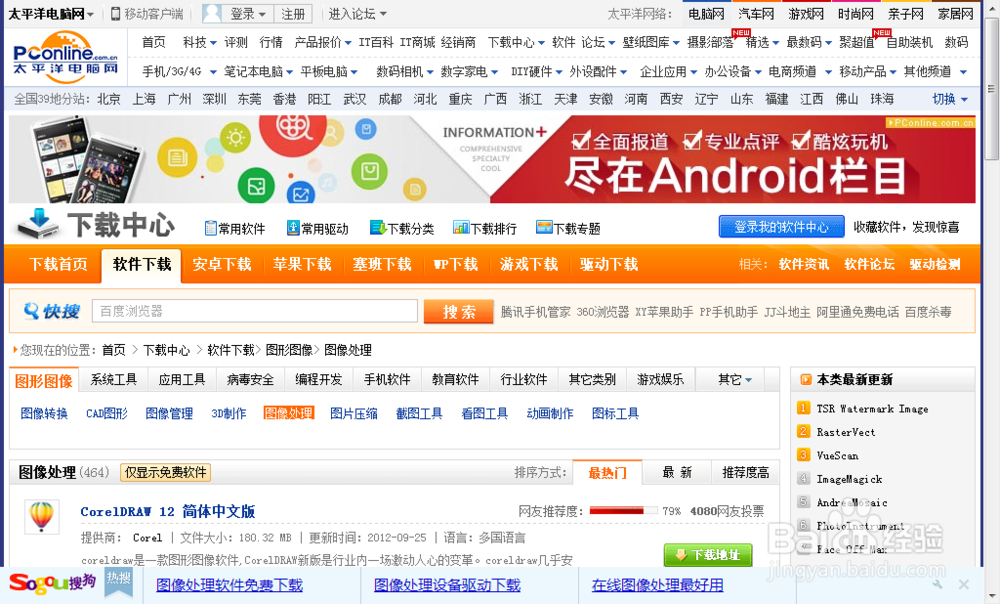Click rank 4 badge beside ImageMagick
1000x604 pixels.
pos(804,478)
